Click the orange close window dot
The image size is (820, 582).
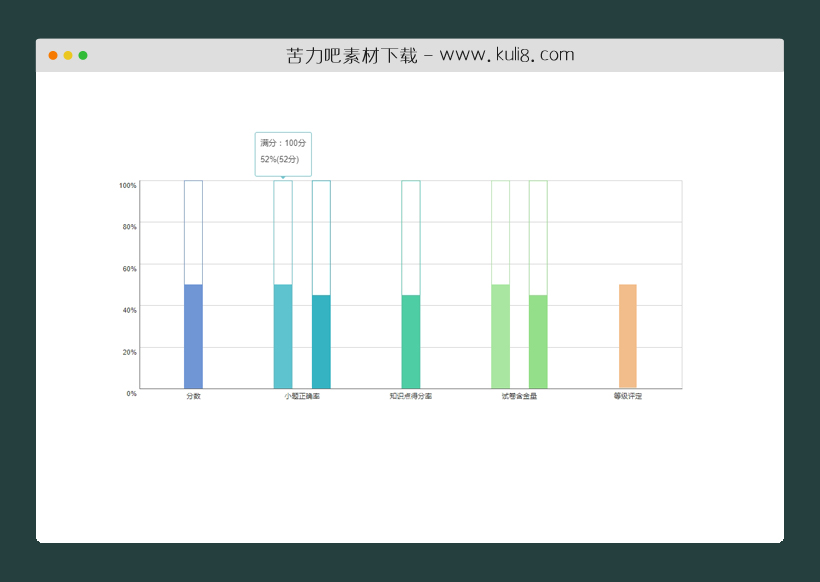53,55
